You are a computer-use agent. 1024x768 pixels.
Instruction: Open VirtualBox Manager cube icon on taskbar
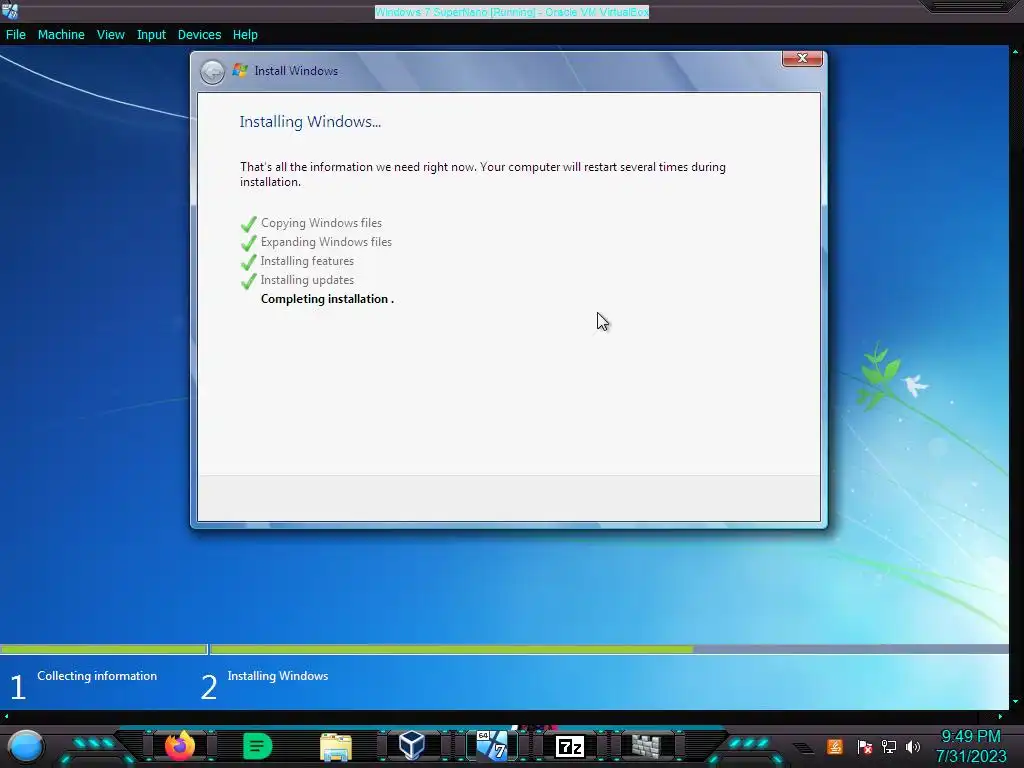pos(412,745)
